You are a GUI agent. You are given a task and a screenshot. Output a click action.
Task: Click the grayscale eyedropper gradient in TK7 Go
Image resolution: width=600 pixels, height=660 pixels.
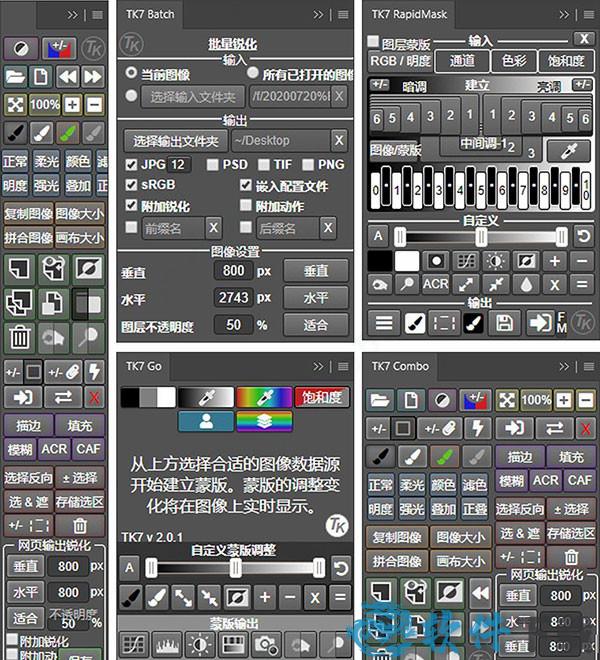pos(206,397)
